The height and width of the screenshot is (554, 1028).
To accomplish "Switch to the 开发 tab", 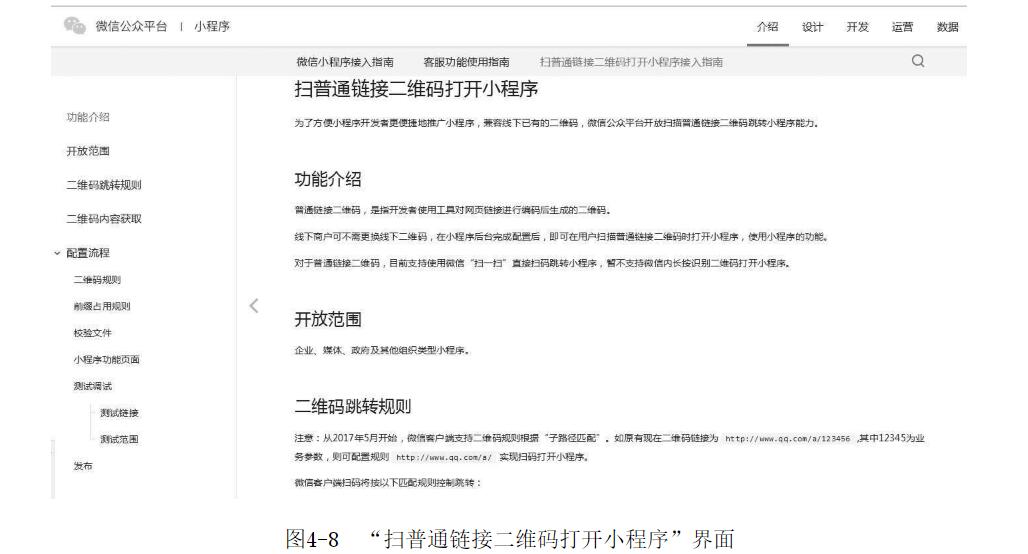I will (857, 27).
